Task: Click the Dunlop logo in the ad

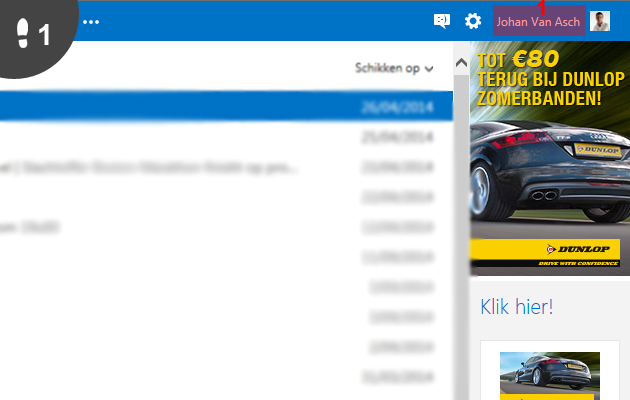Action: [578, 249]
